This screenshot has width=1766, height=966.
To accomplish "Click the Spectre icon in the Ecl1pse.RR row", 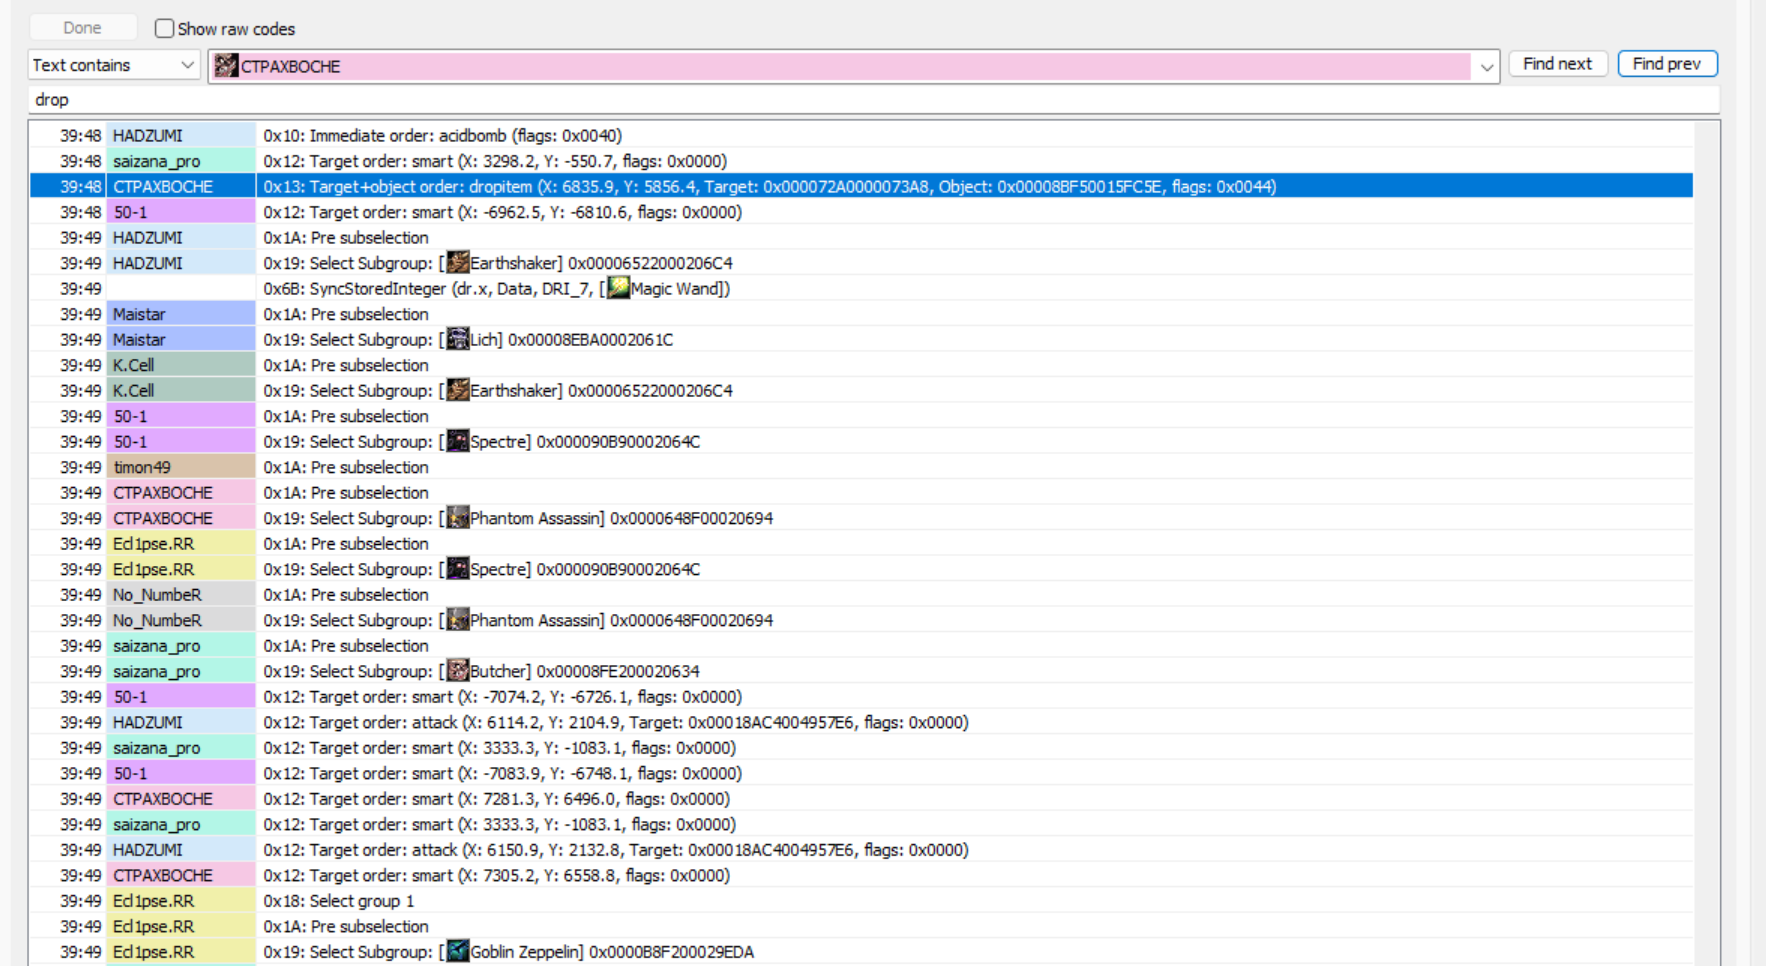I will tap(458, 569).
